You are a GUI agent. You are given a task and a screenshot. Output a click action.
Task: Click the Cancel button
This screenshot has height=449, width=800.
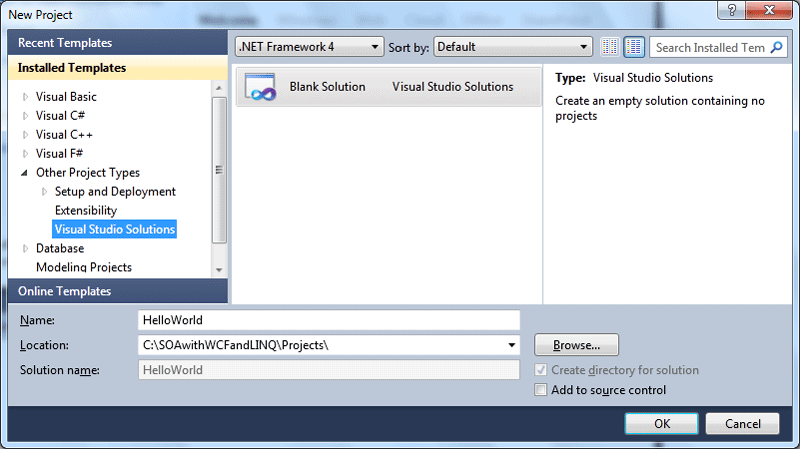coord(742,423)
